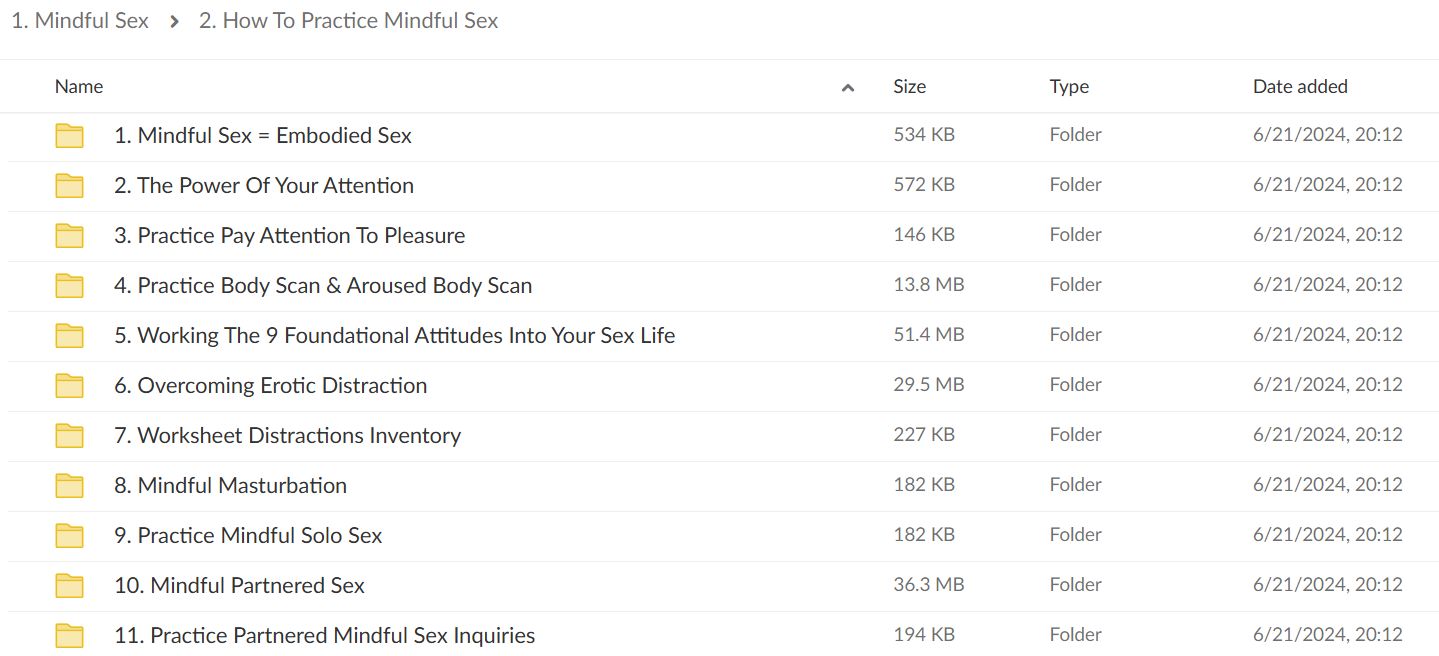Viewport: 1439px width, 656px height.
Task: Open the folder icon for Overcoming Erotic Distraction
Action: click(x=69, y=386)
